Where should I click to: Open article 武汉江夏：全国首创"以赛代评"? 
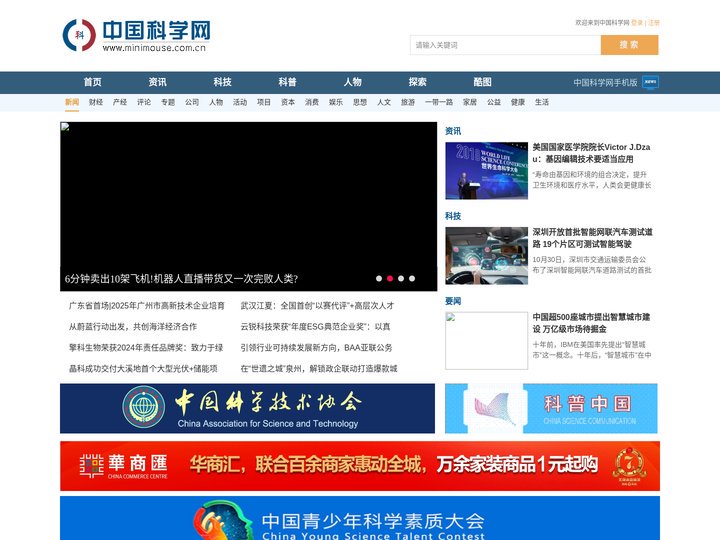317,306
